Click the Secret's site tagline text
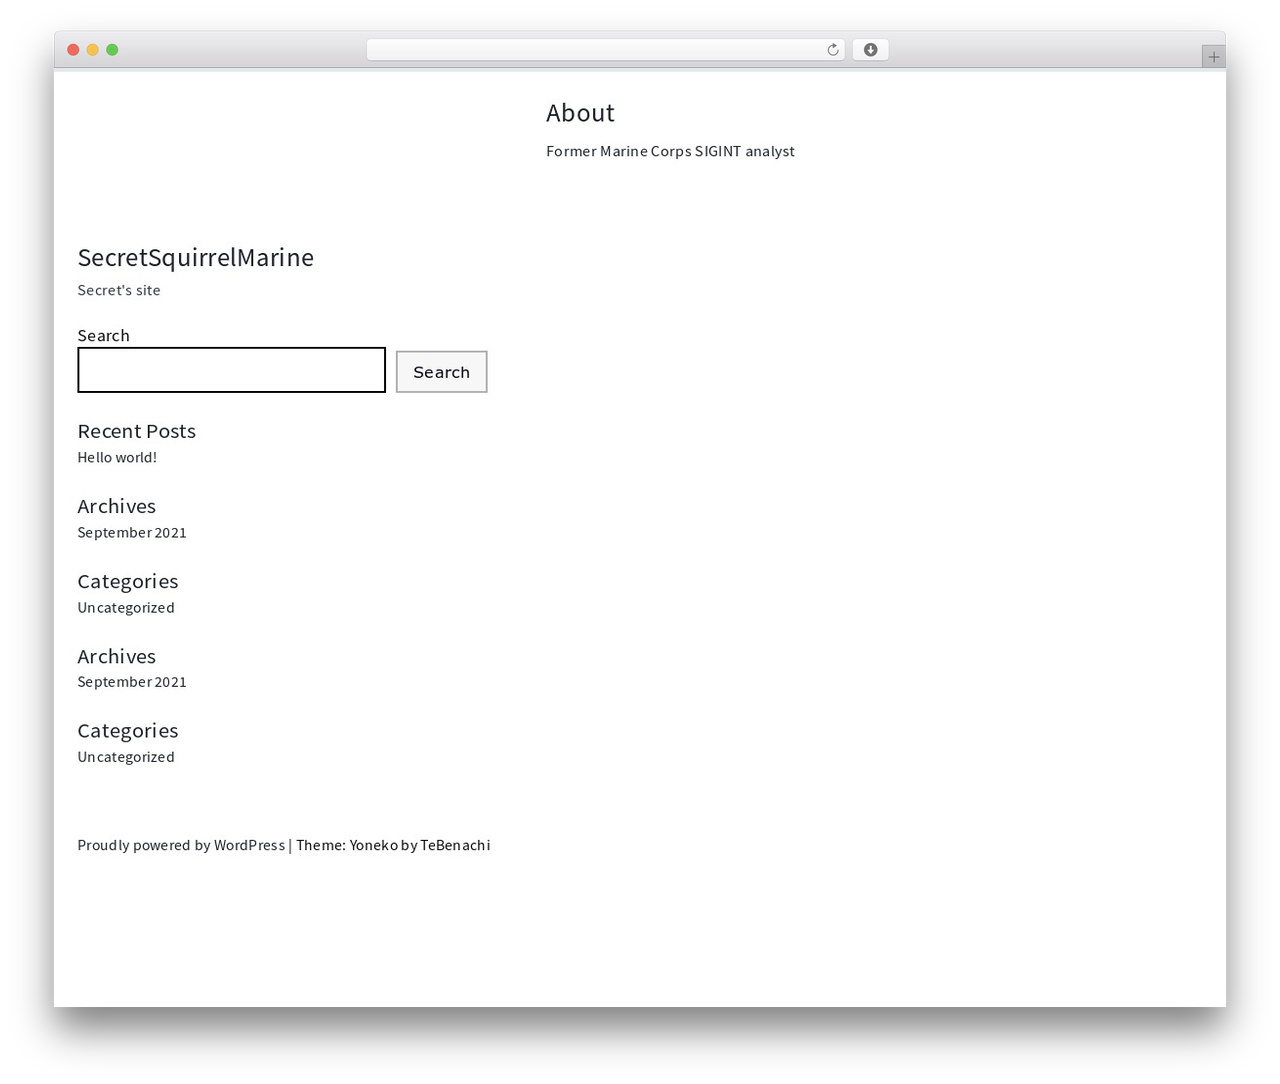This screenshot has height=1084, width=1280. (x=119, y=290)
